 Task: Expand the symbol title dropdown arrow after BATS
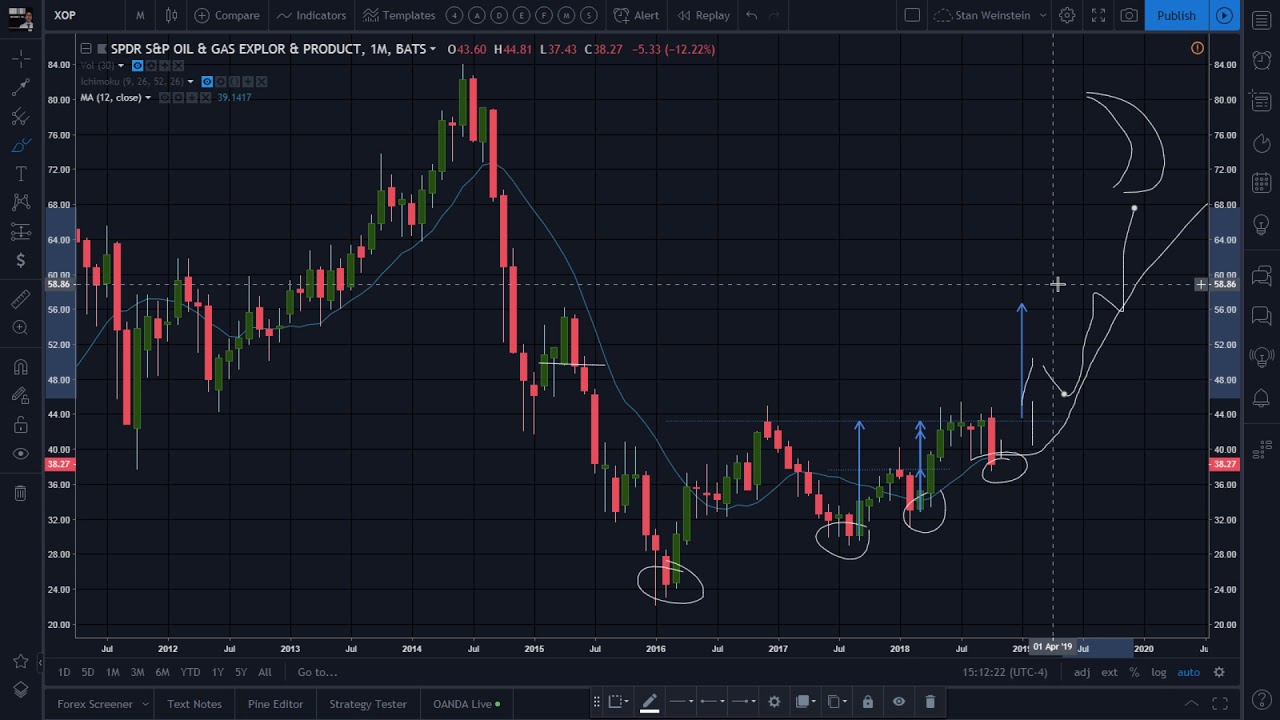[432, 49]
